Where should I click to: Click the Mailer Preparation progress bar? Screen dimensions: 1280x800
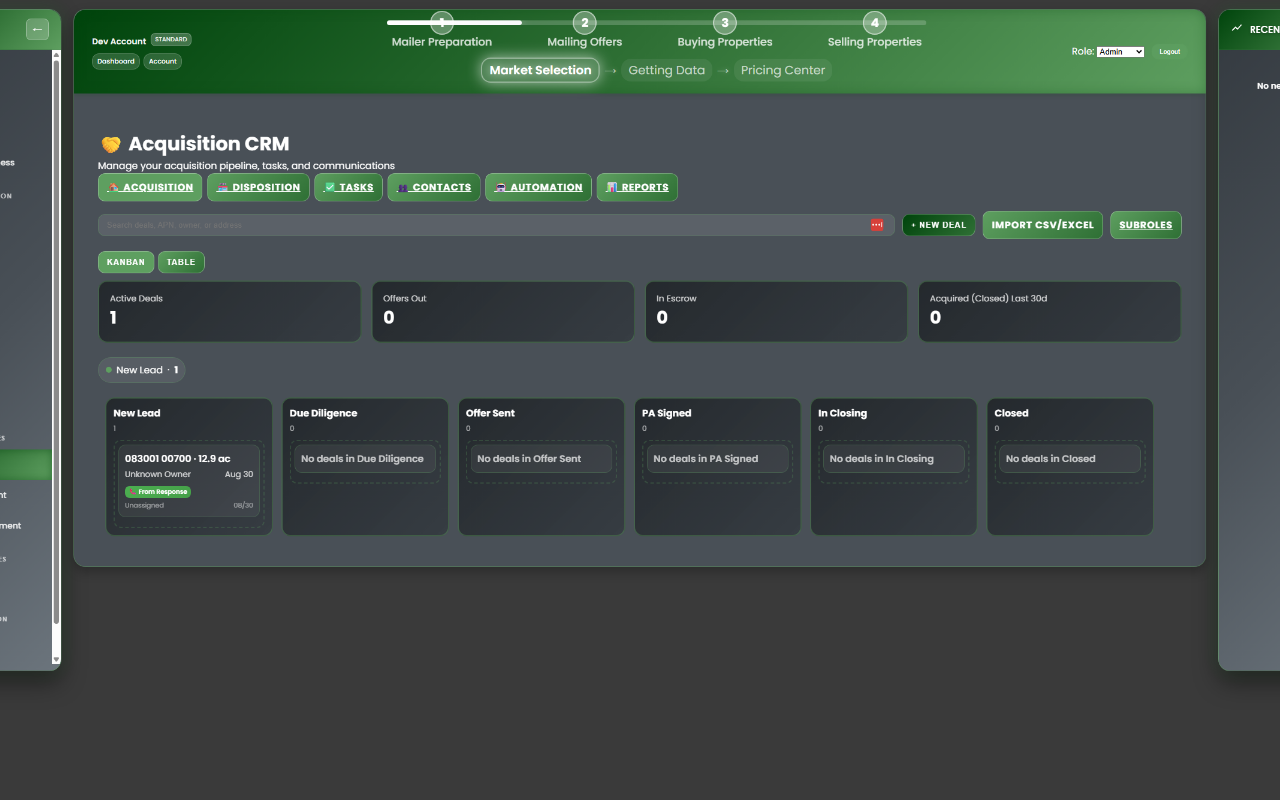pyautogui.click(x=442, y=22)
